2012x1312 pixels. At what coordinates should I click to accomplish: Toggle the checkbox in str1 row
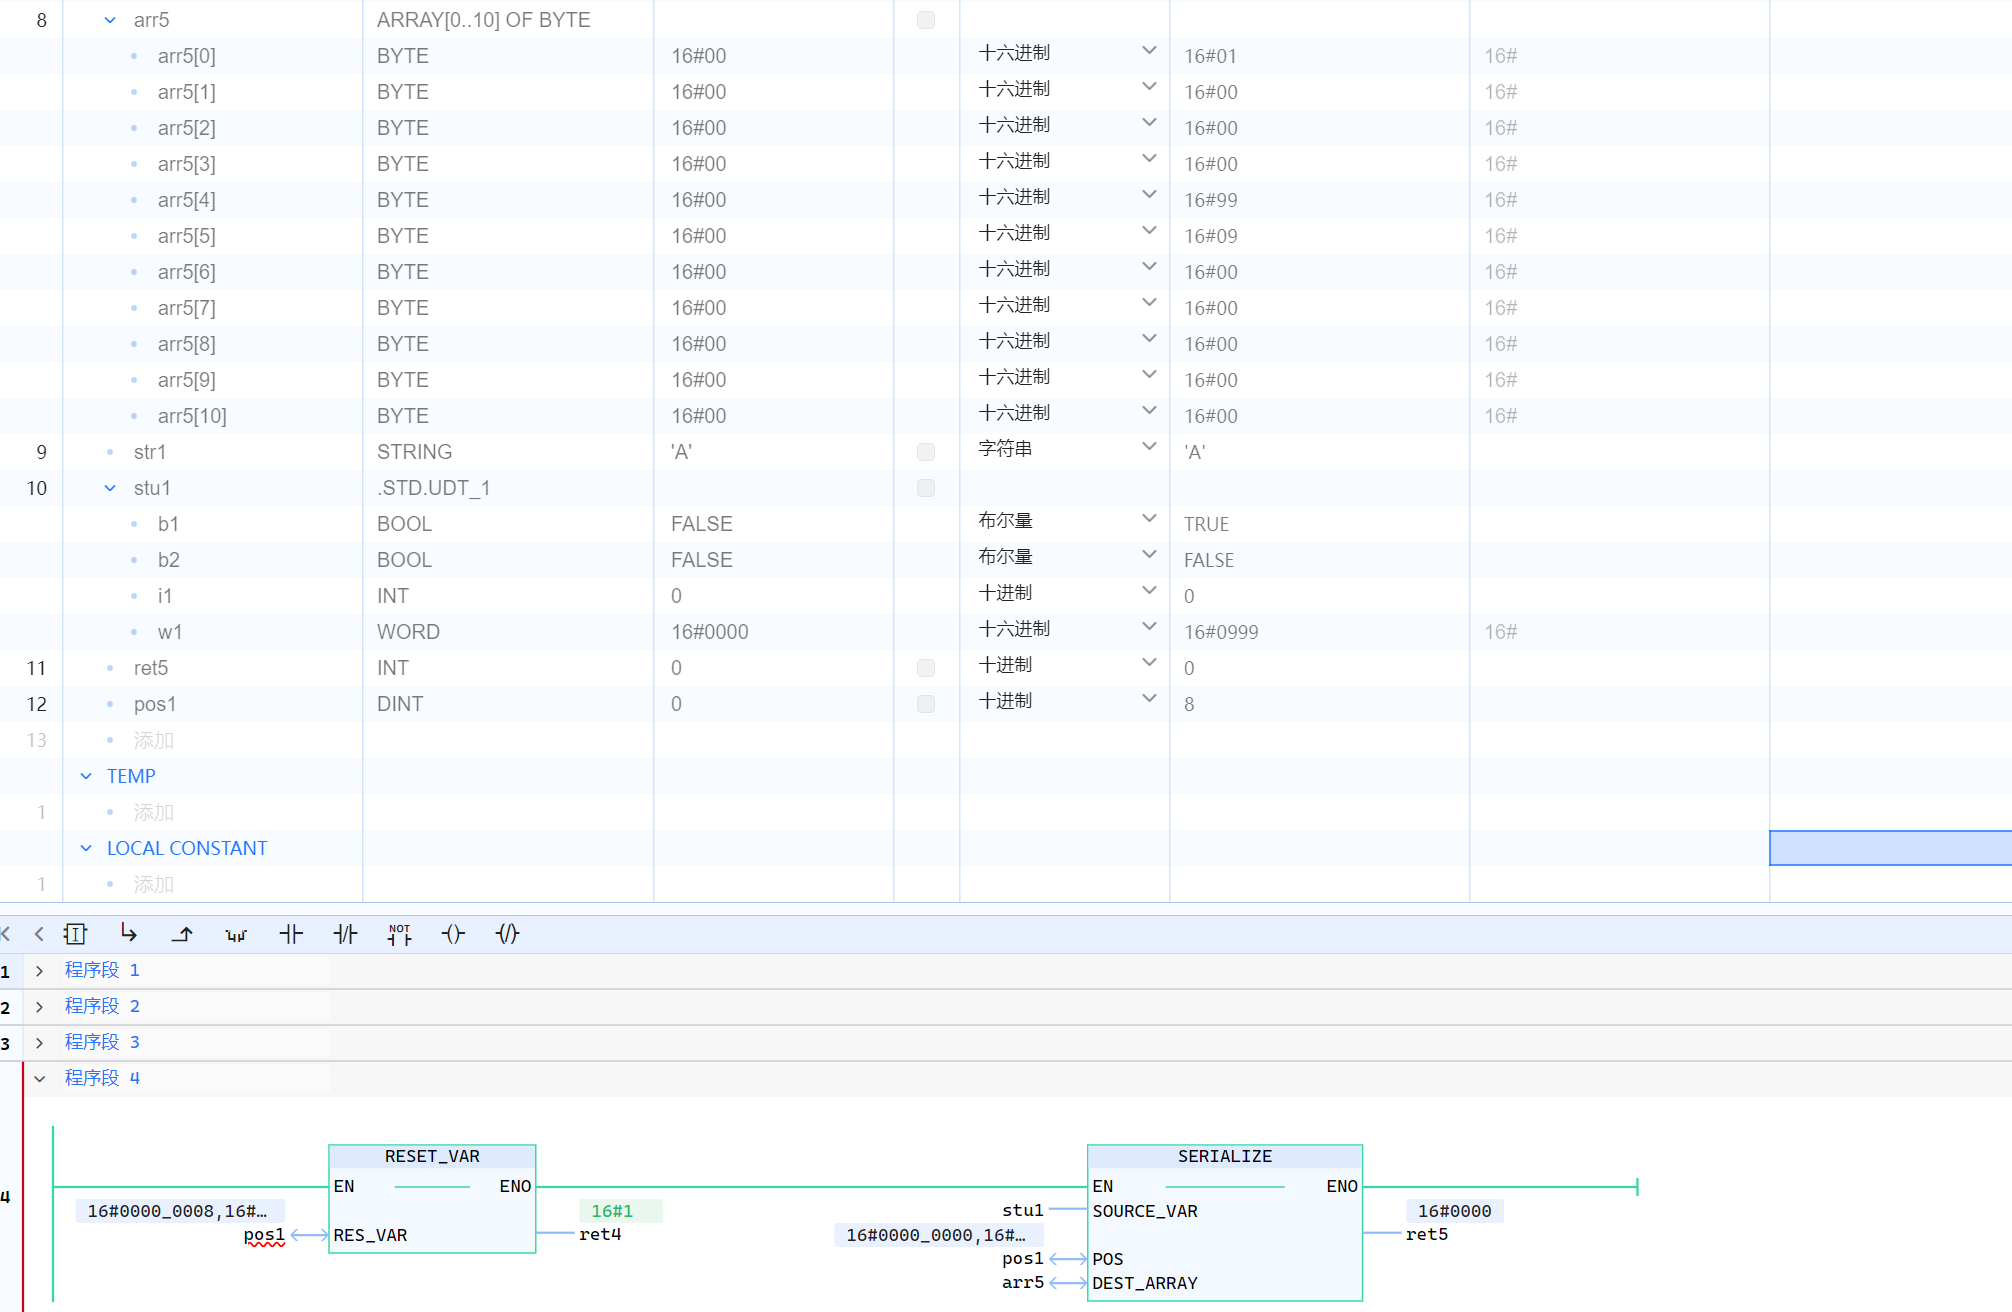[926, 452]
